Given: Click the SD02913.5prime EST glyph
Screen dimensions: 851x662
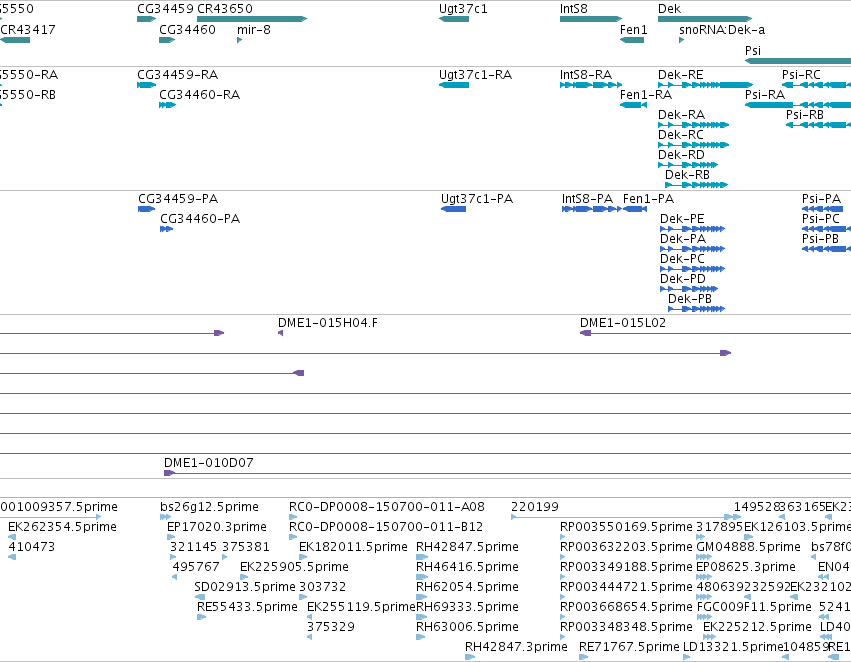Looking at the screenshot, I should point(200,597).
